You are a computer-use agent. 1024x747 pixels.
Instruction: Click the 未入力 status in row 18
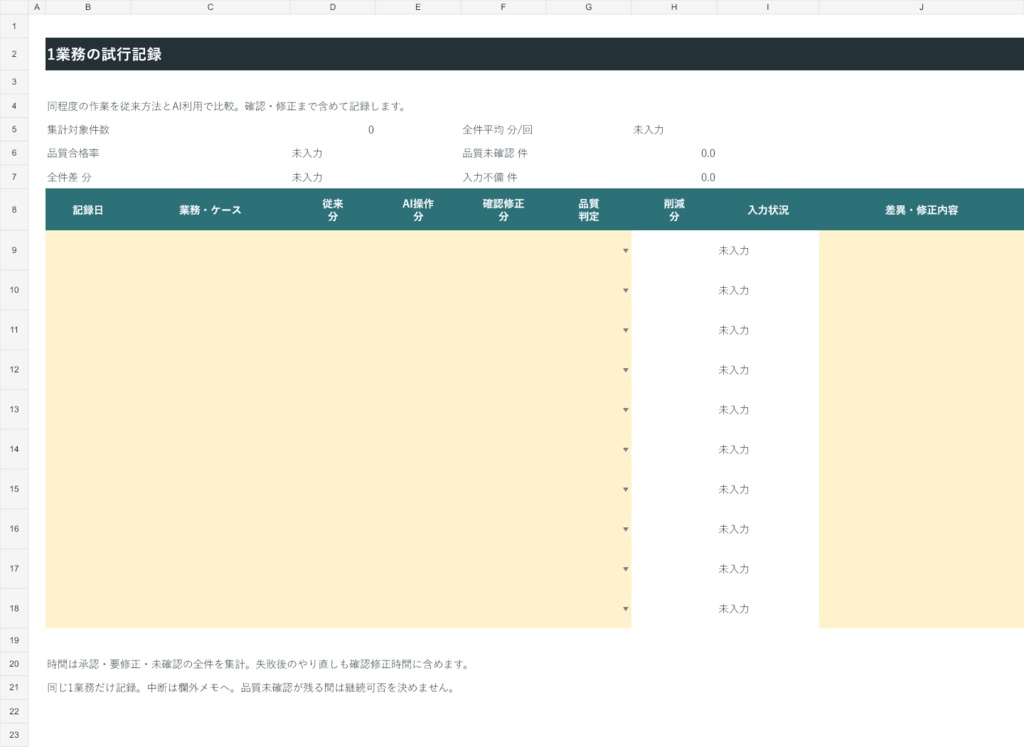[x=733, y=609]
